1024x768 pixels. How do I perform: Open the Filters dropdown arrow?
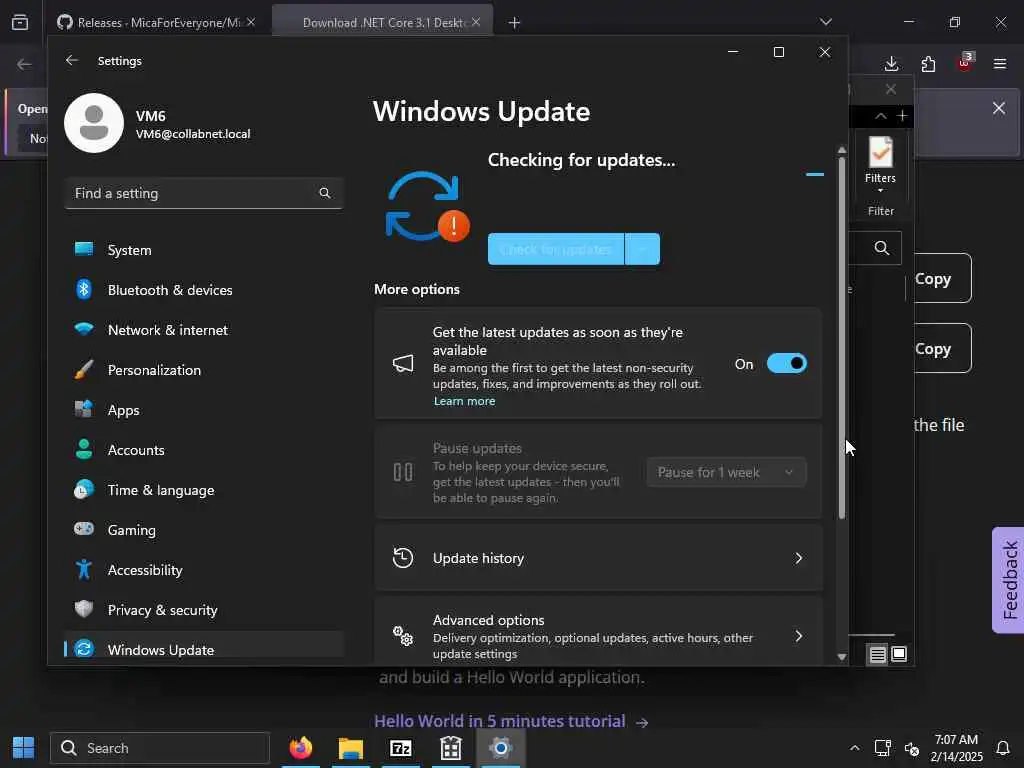click(x=880, y=190)
